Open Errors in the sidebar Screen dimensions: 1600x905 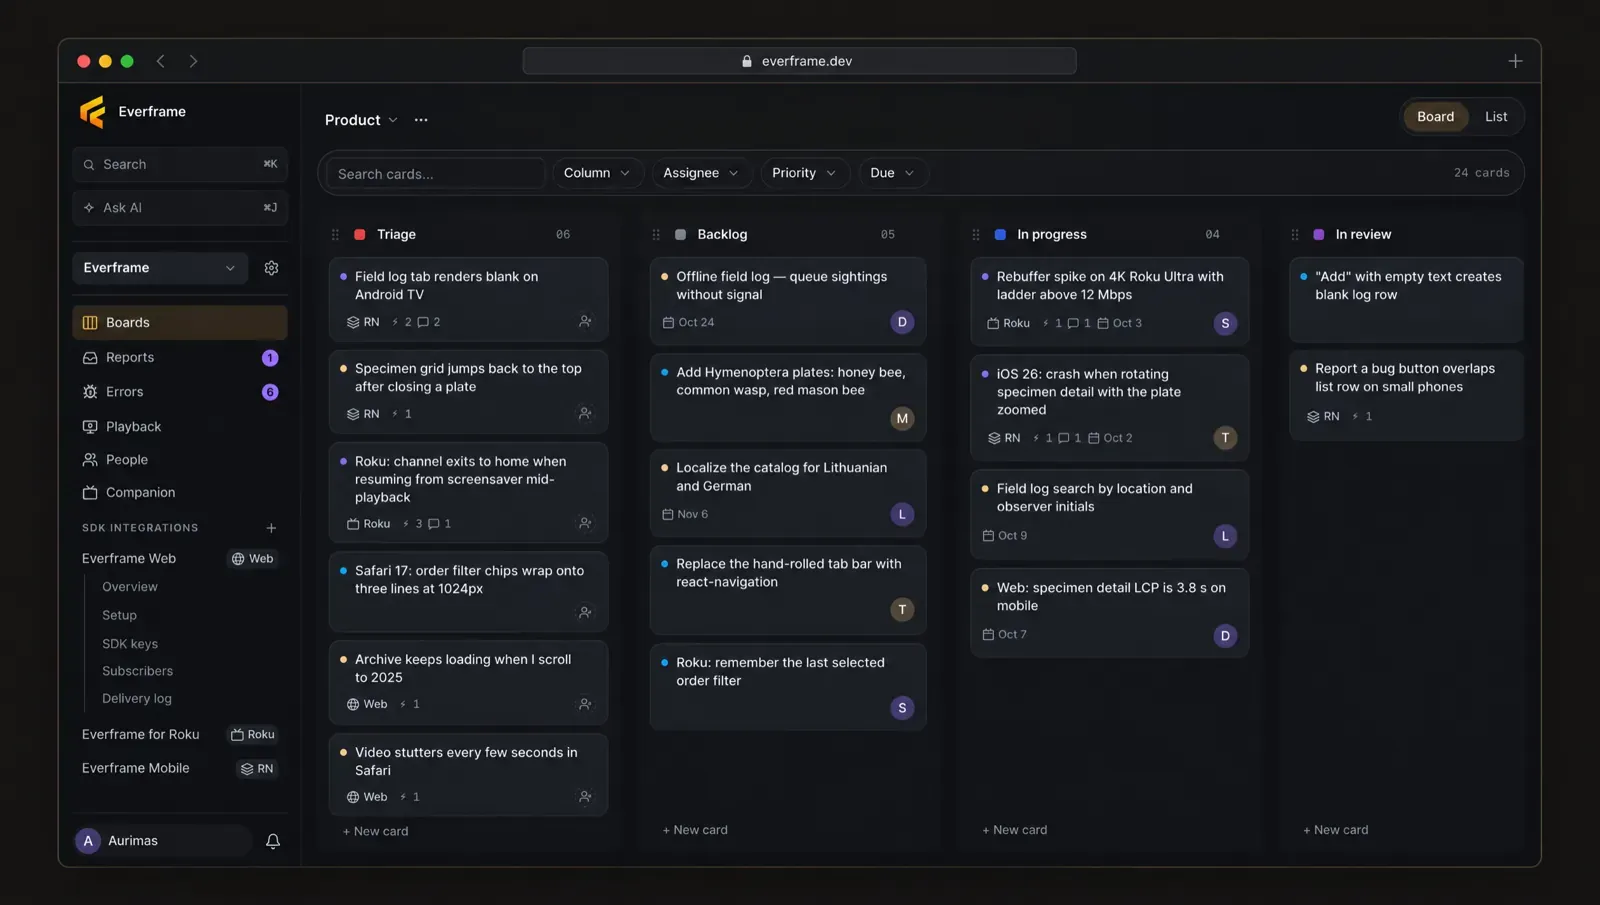click(180, 392)
